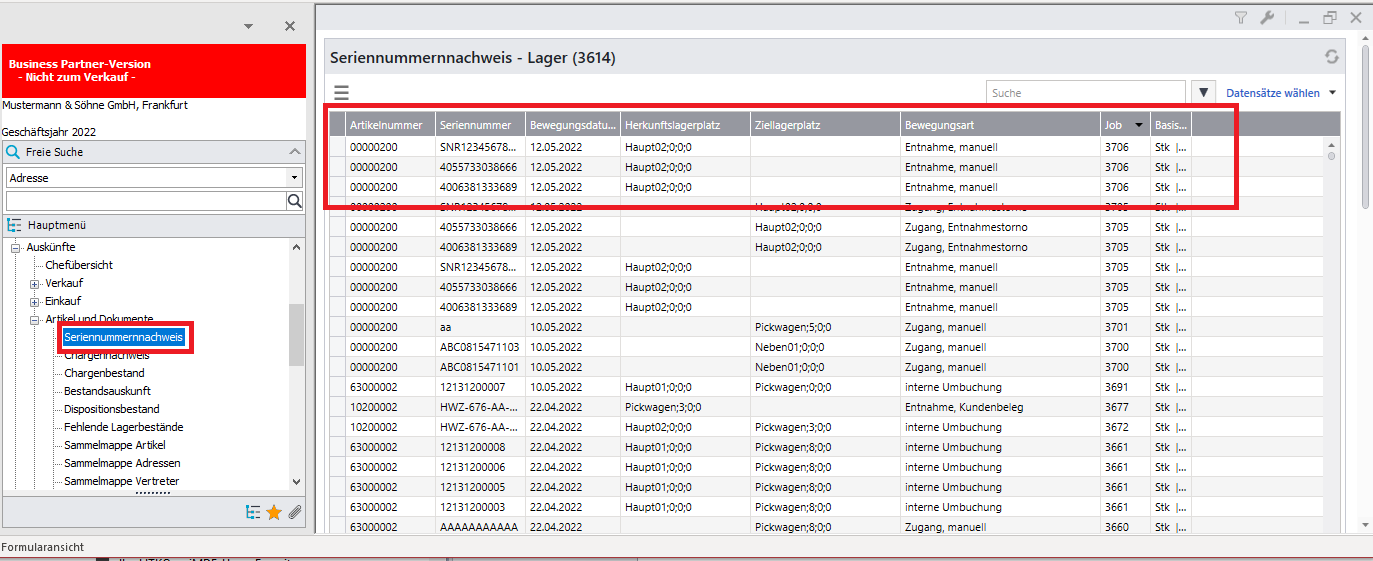The image size is (1373, 561).
Task: Click the tree view icon next to the star
Action: (253, 512)
